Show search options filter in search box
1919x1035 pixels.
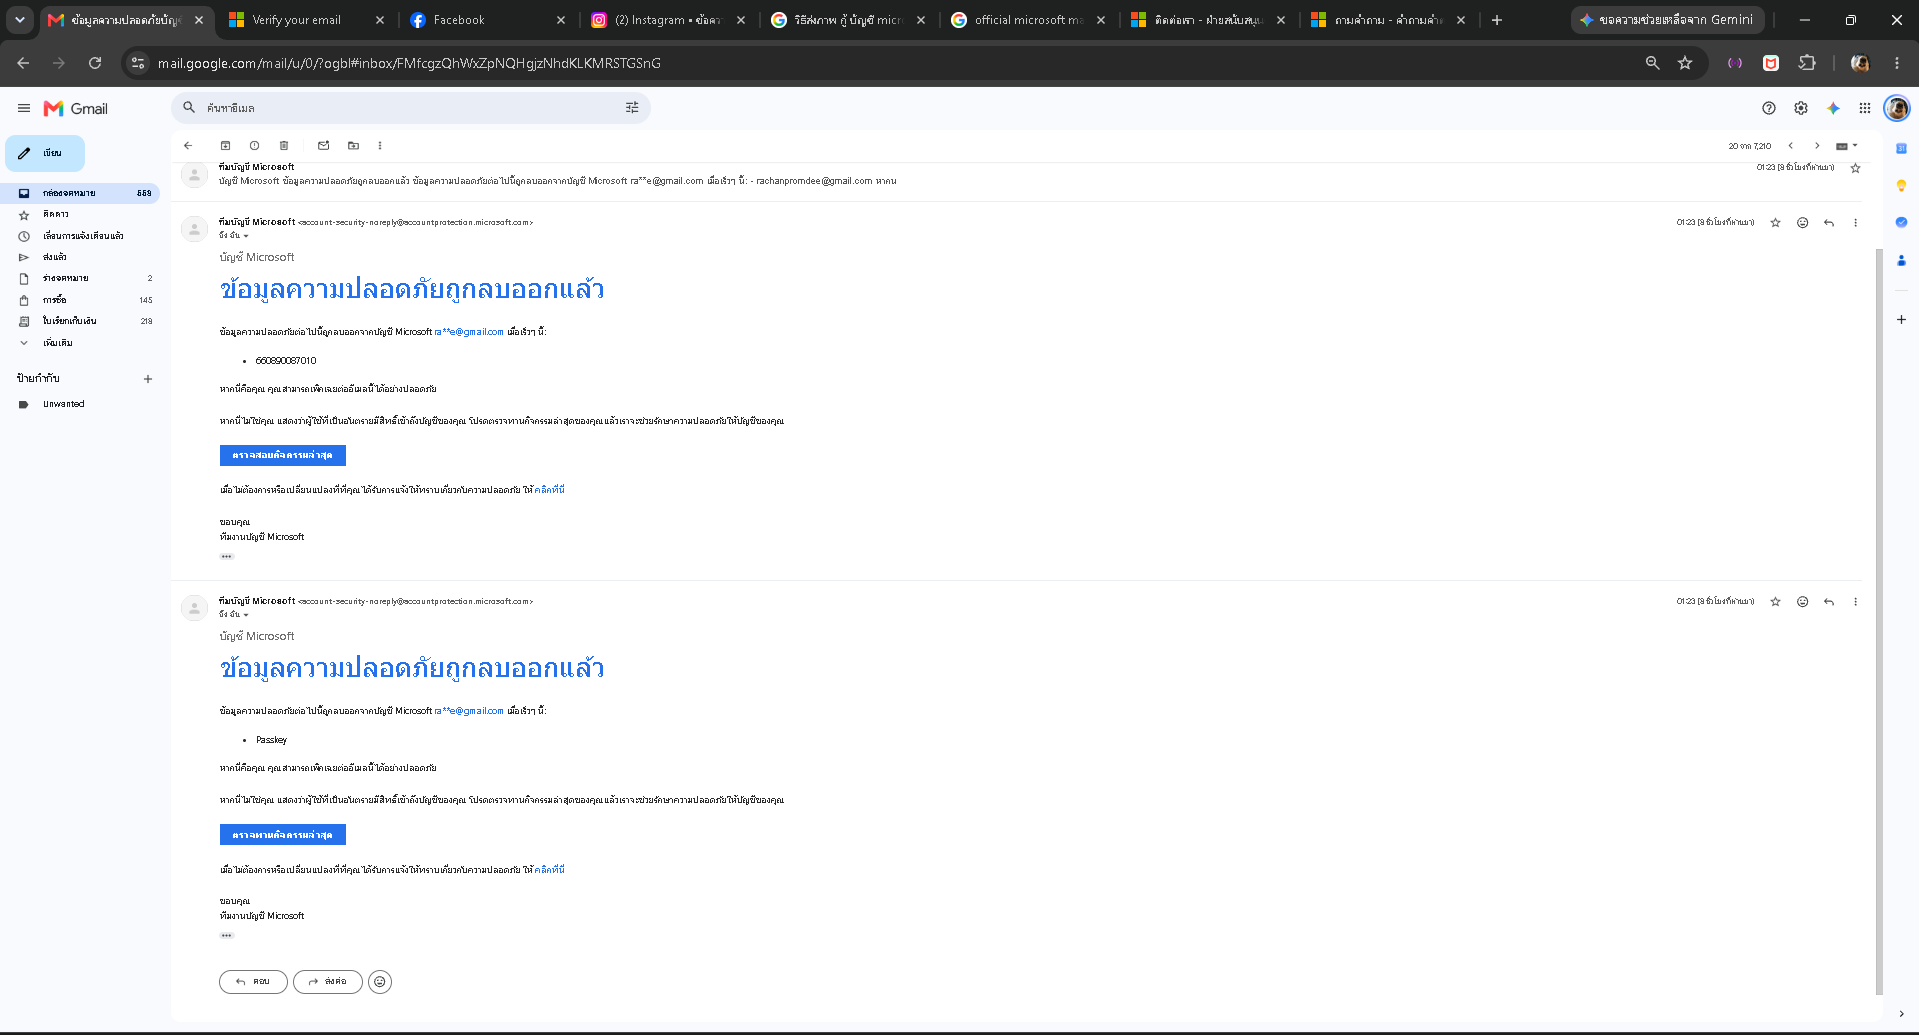pos(632,108)
